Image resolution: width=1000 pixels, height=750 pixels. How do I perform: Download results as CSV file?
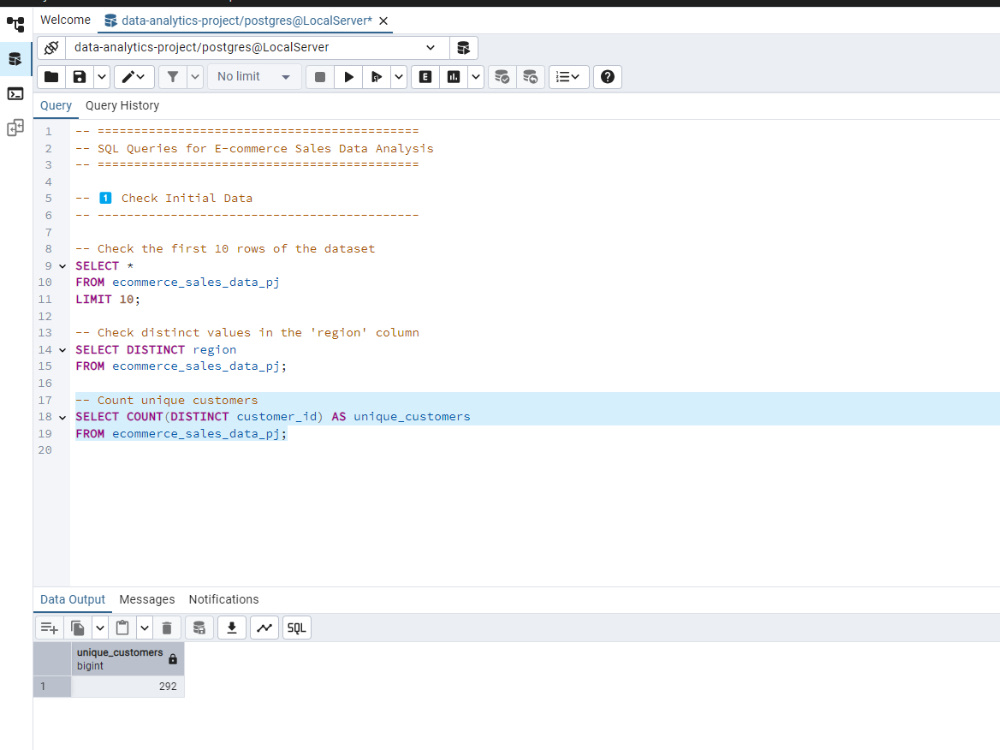232,628
